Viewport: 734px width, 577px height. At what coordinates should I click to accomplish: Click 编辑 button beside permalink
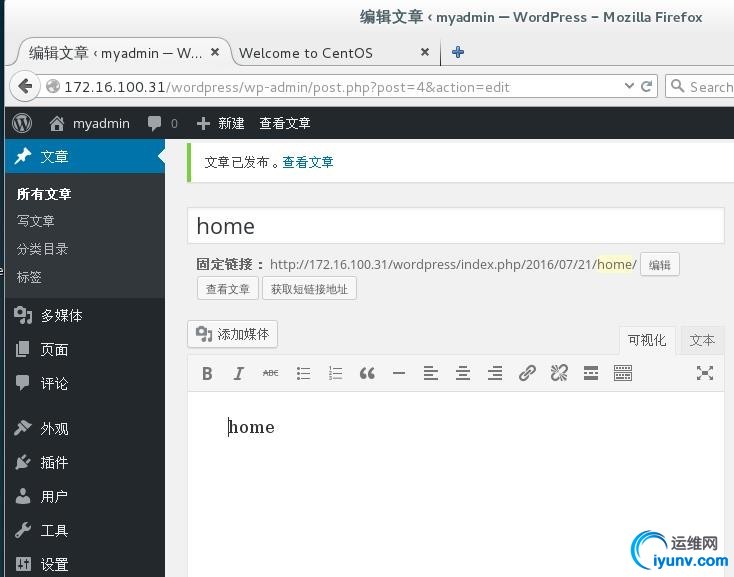(660, 265)
